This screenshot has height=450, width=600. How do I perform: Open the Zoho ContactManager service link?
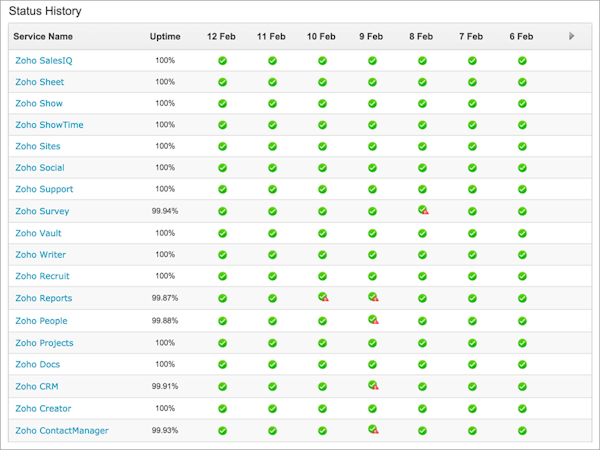click(62, 430)
